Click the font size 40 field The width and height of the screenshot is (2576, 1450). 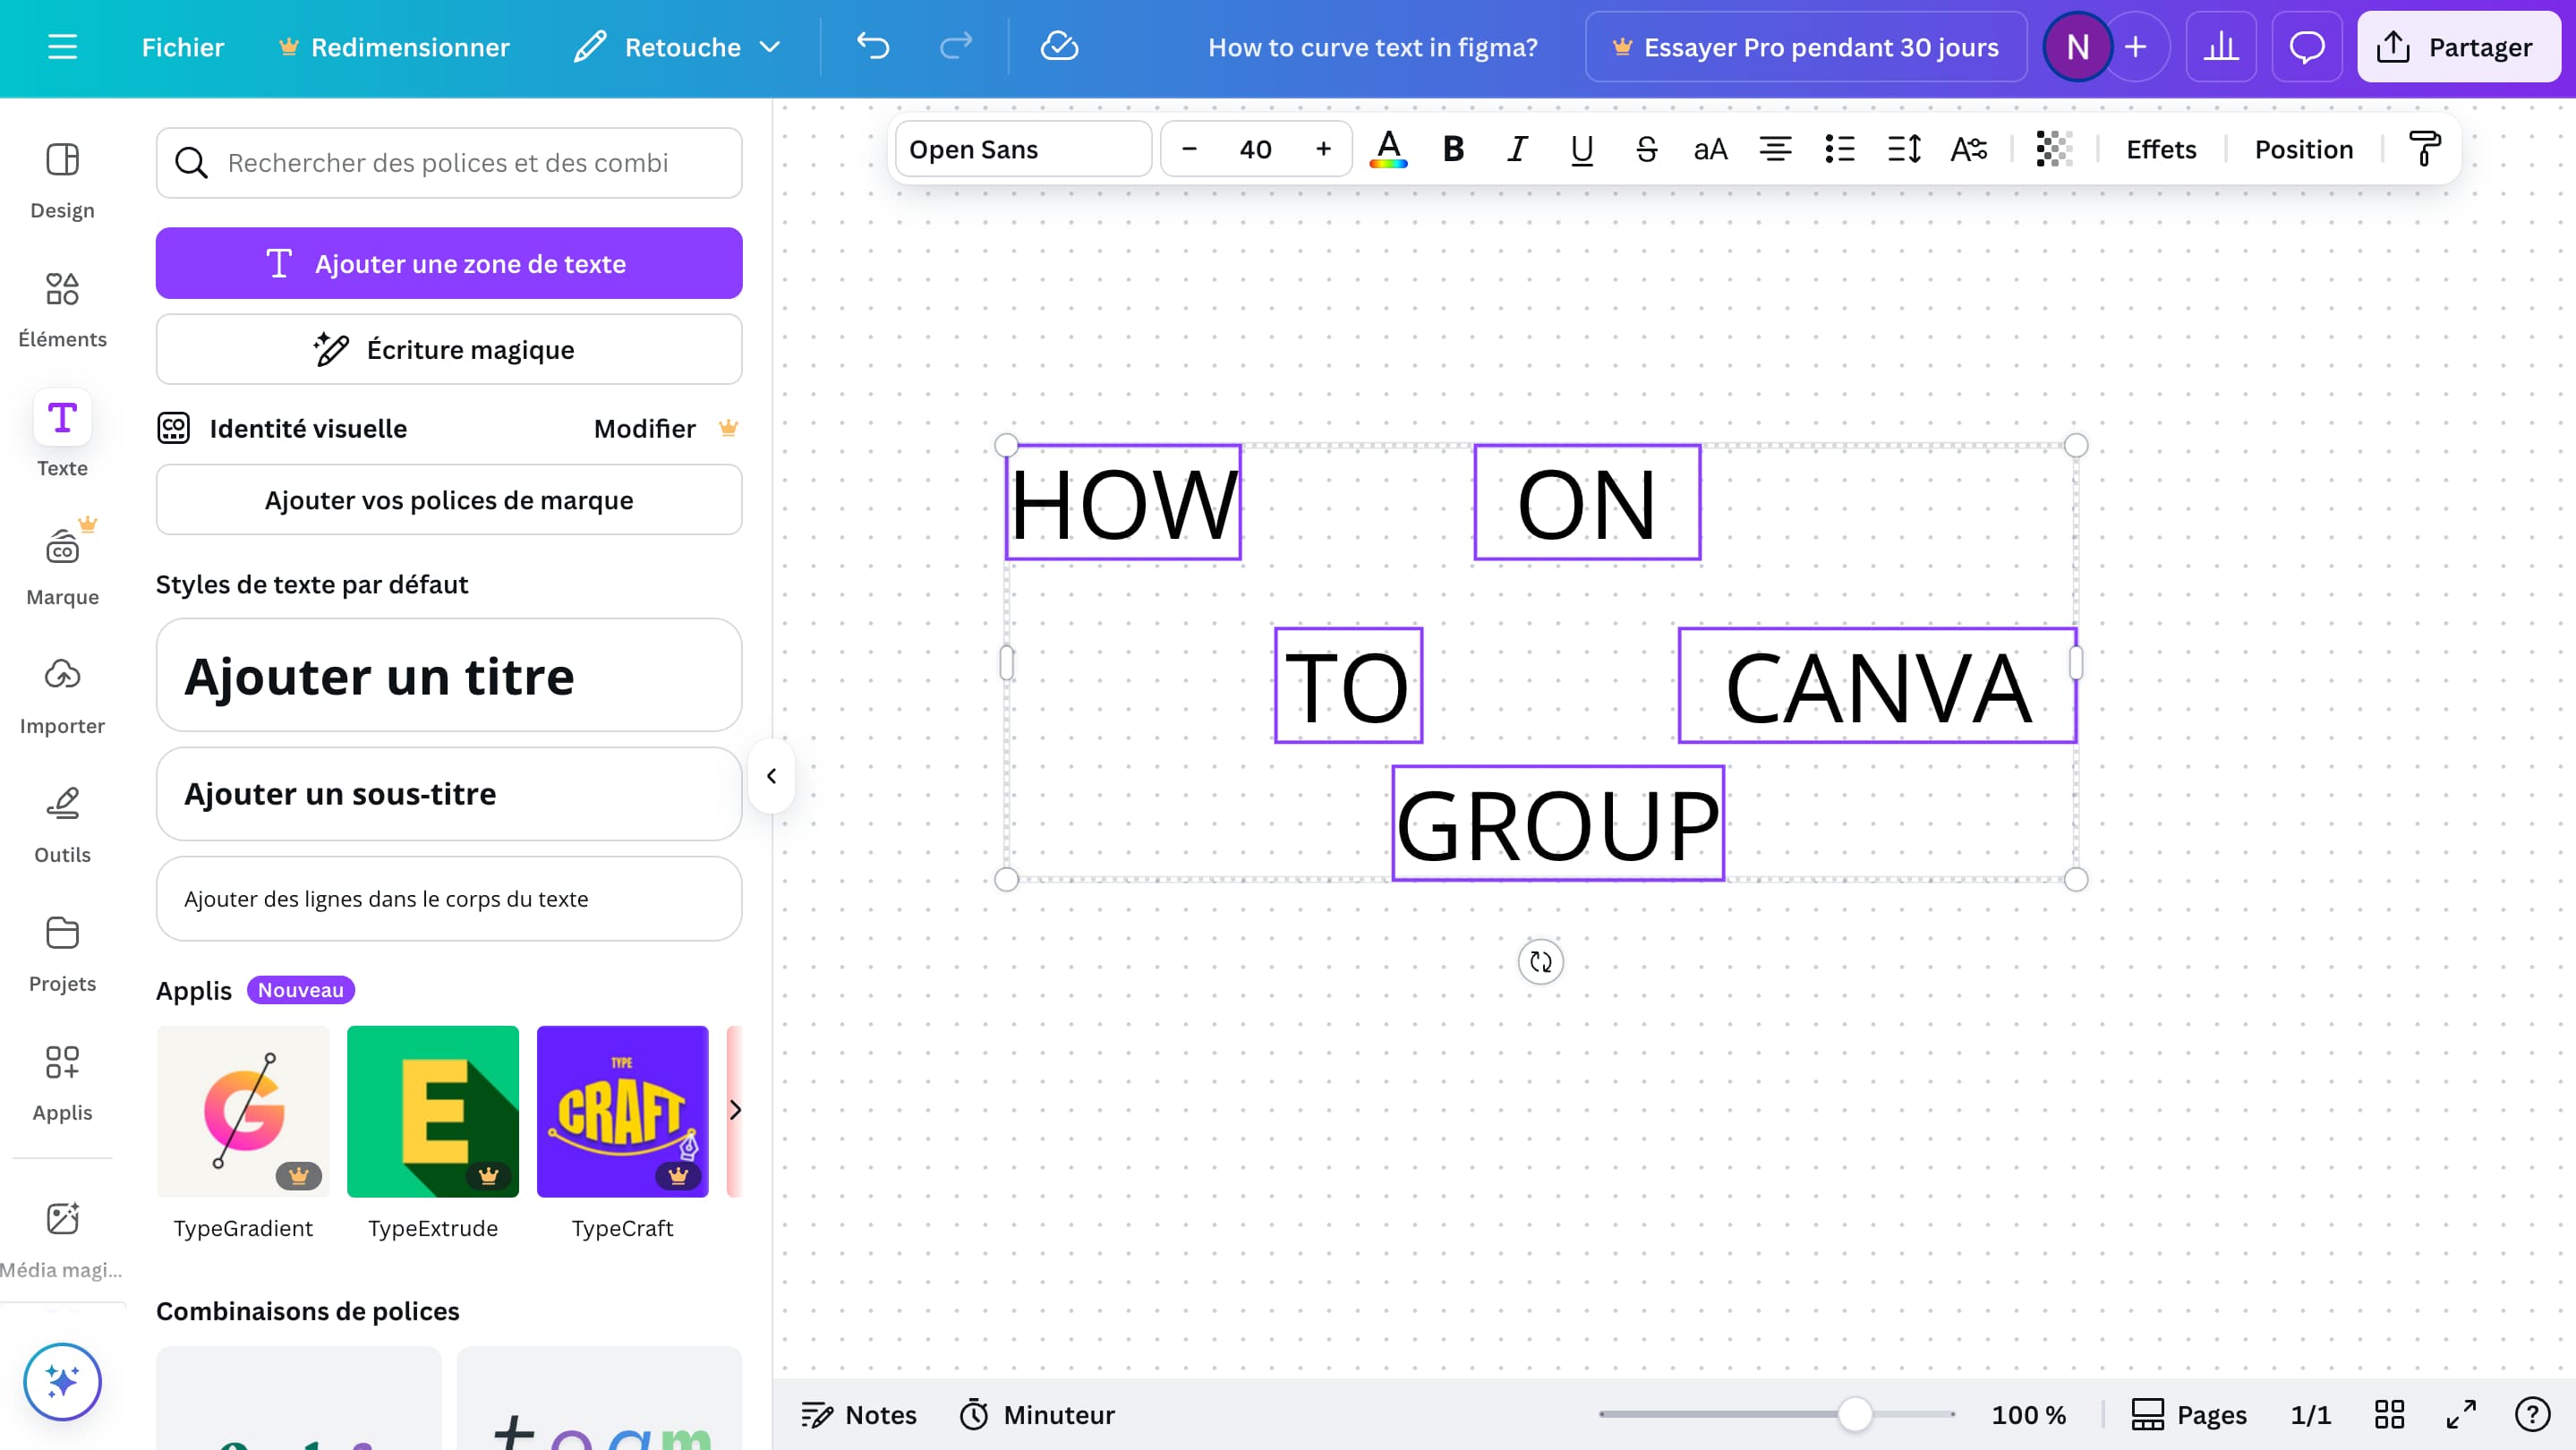click(x=1255, y=149)
